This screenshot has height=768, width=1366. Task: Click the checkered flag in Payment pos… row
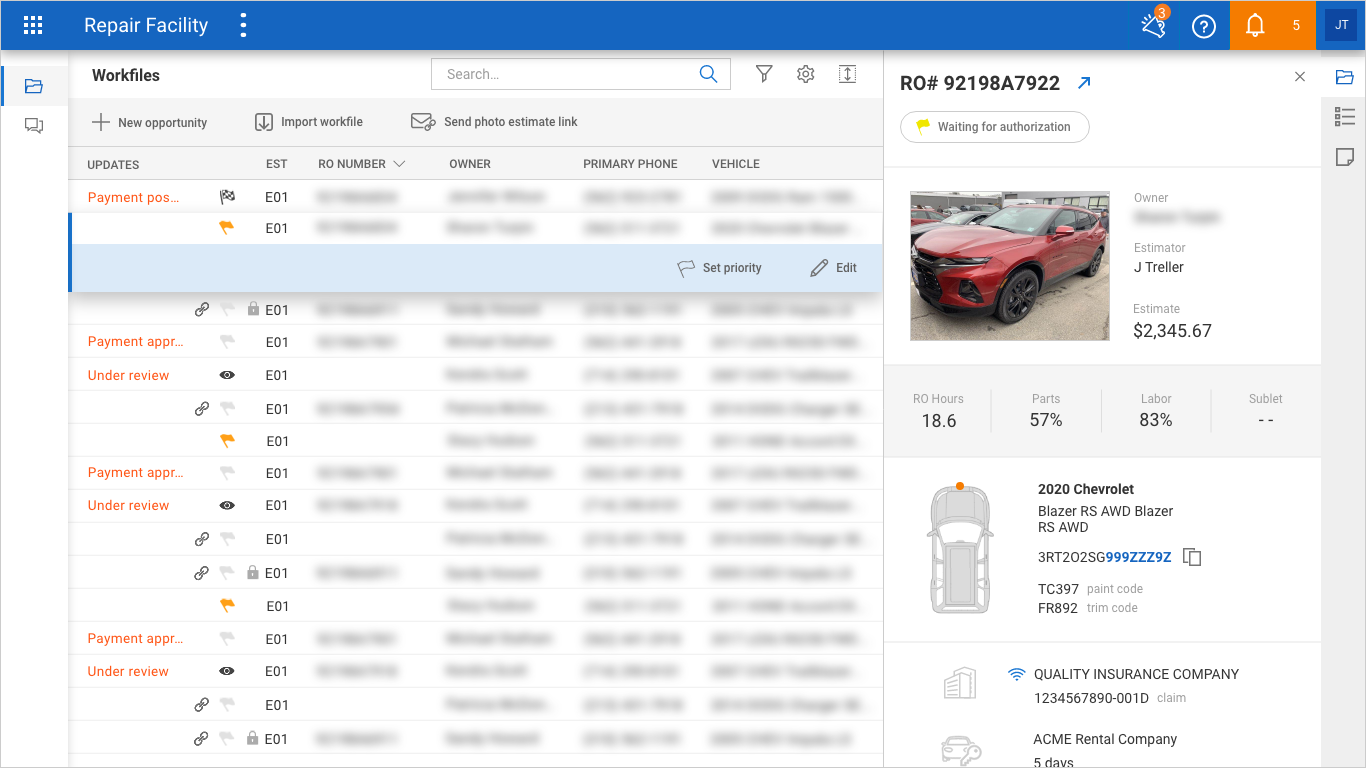click(x=227, y=197)
